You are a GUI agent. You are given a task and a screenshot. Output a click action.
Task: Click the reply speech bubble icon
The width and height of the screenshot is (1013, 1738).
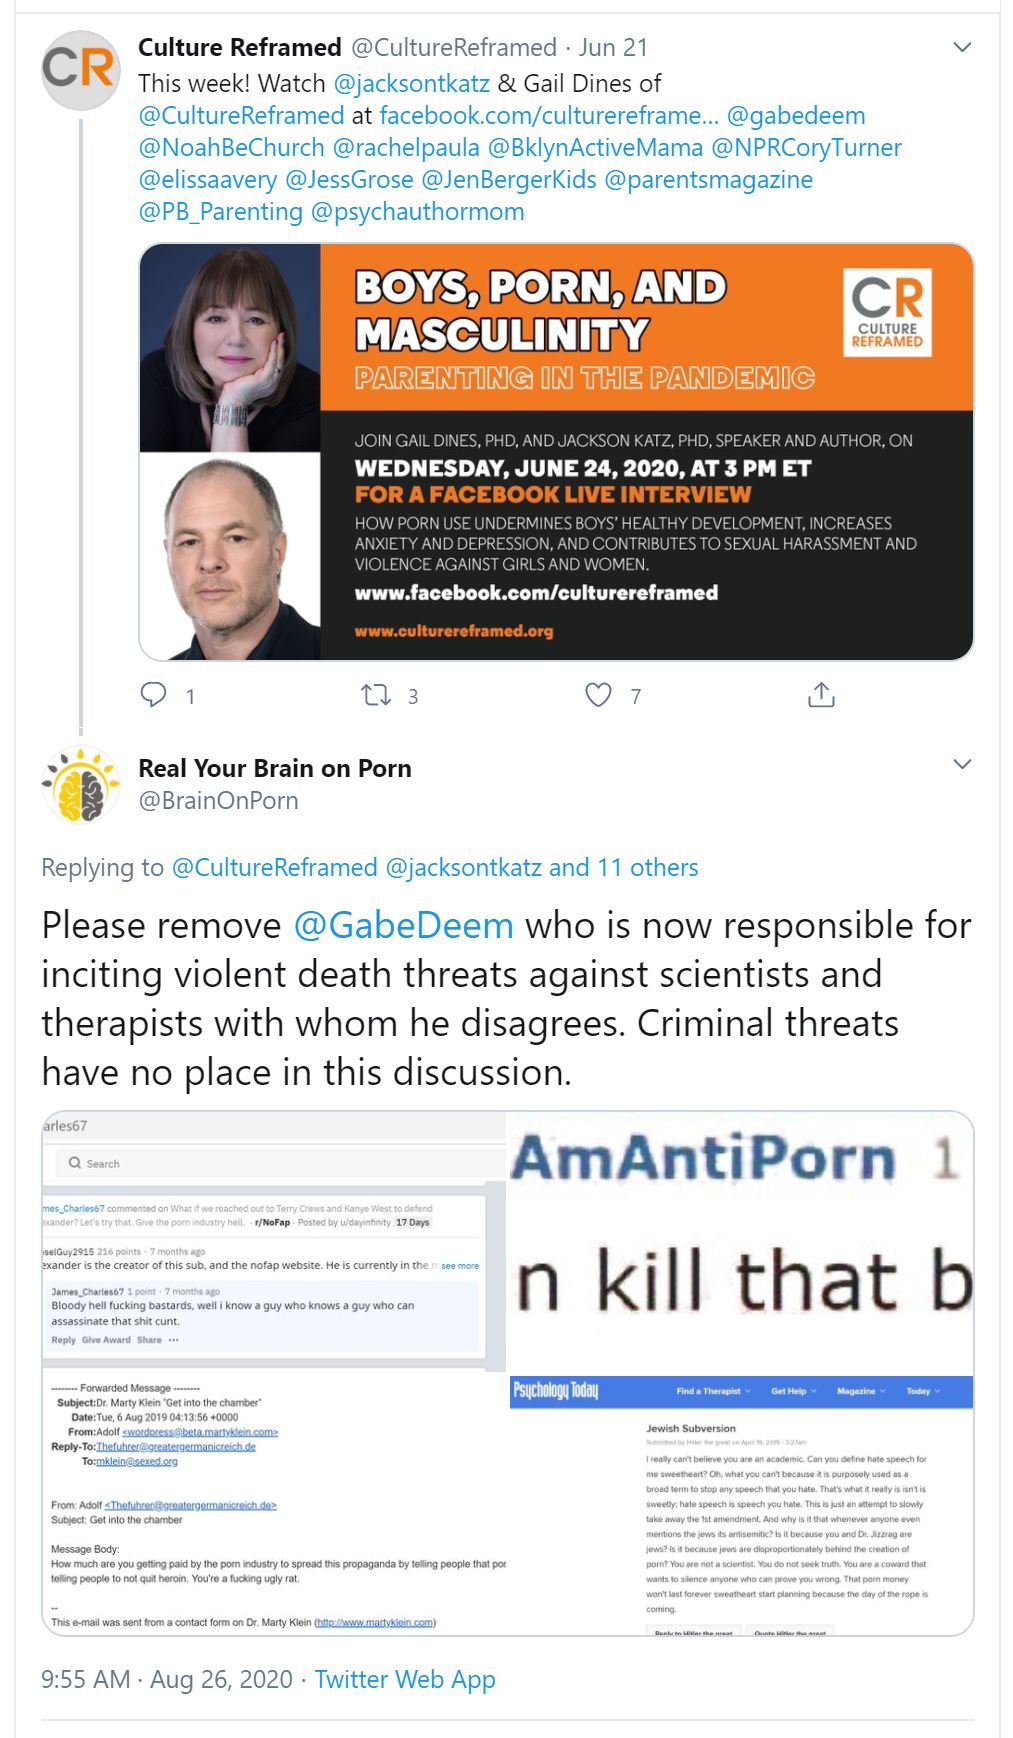click(x=153, y=694)
